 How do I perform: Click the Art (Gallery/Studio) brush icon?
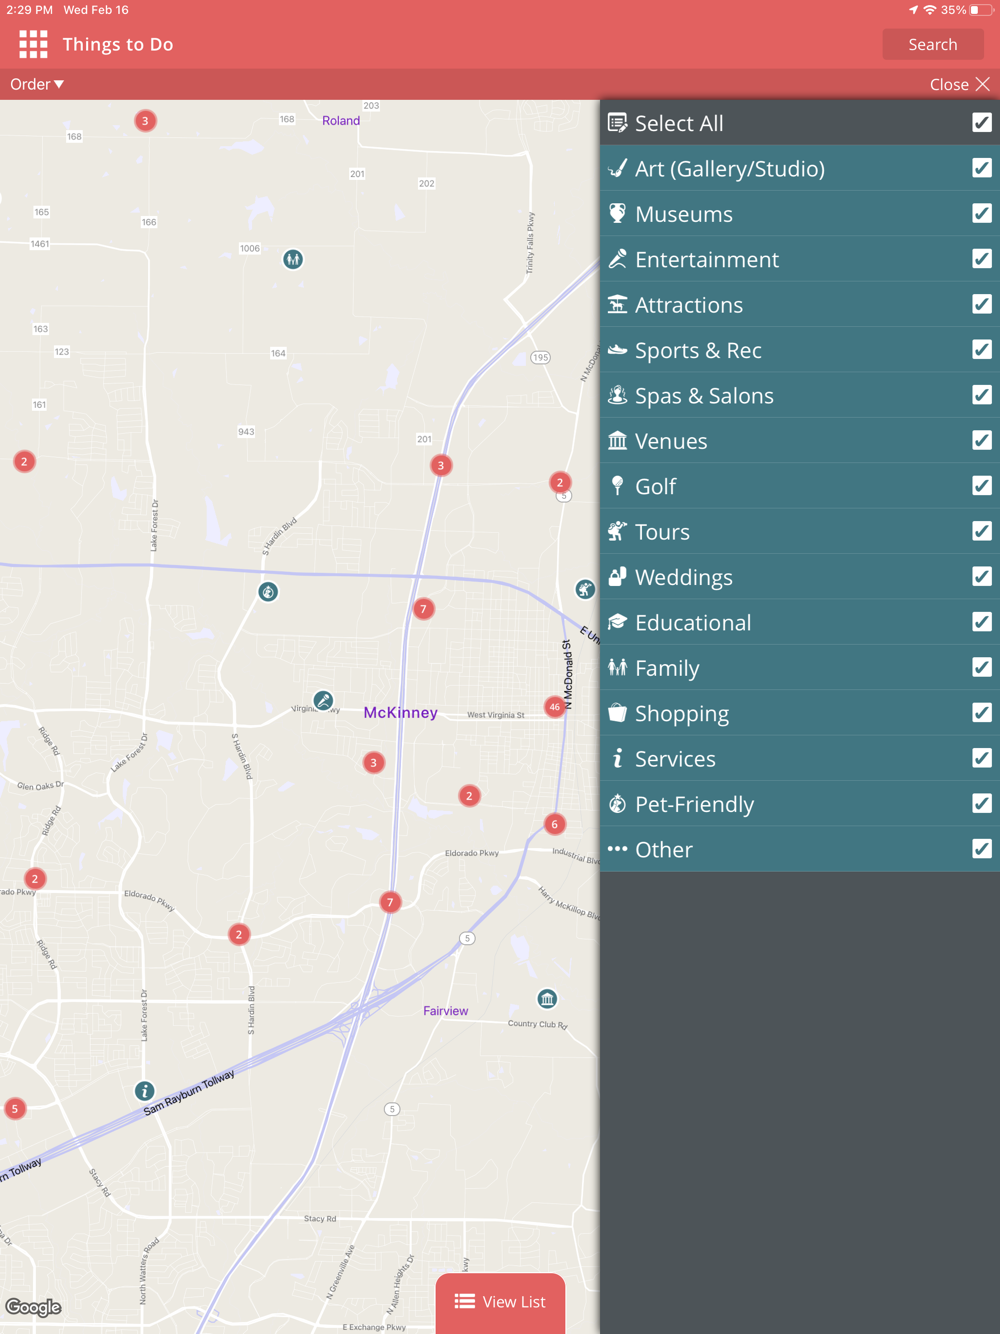pos(618,168)
